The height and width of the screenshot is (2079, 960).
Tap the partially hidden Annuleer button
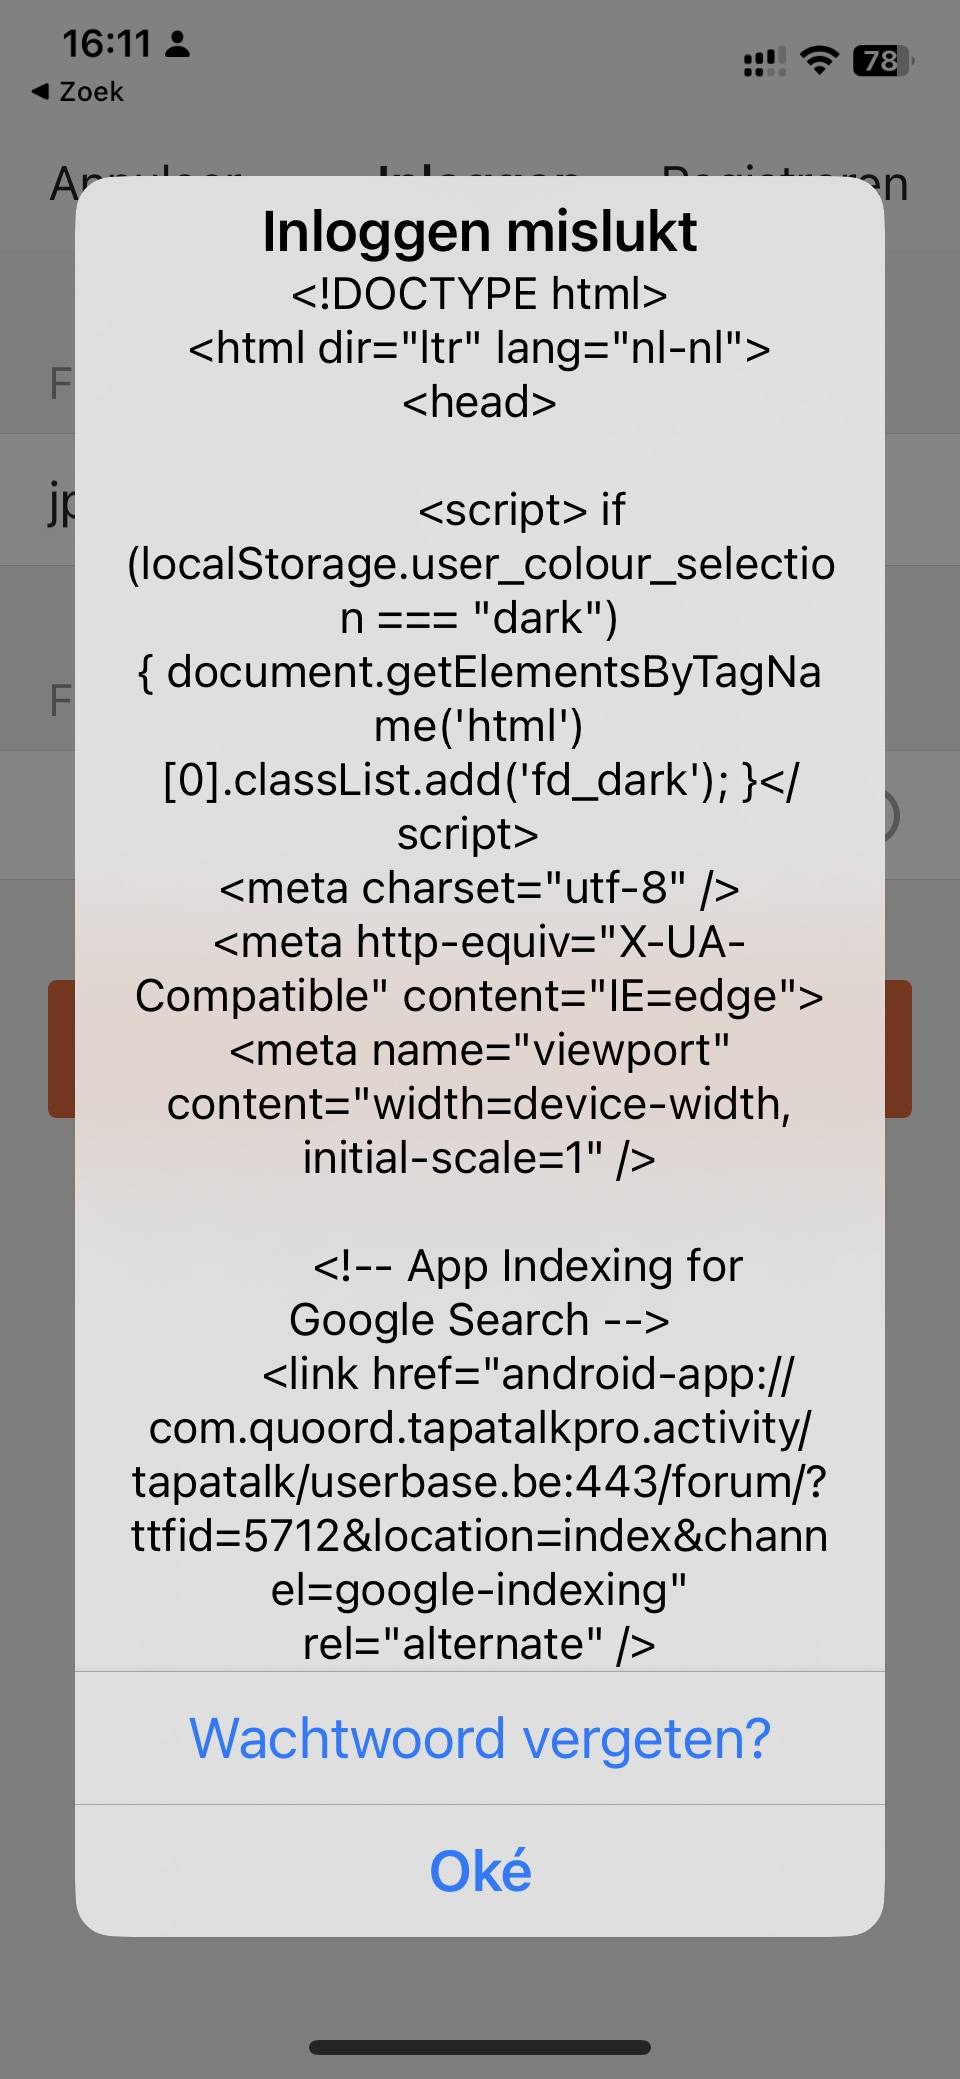62,182
